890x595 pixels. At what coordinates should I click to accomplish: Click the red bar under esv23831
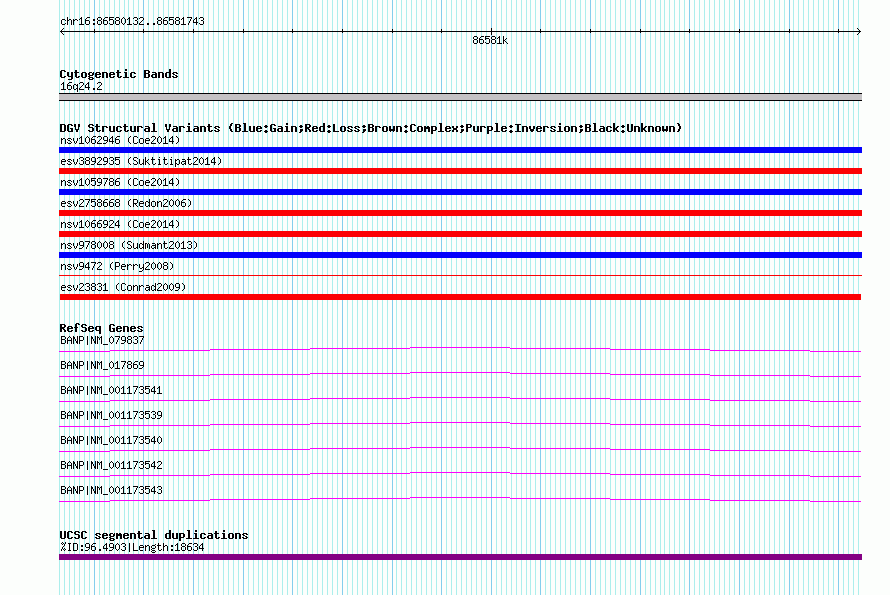pyautogui.click(x=460, y=298)
